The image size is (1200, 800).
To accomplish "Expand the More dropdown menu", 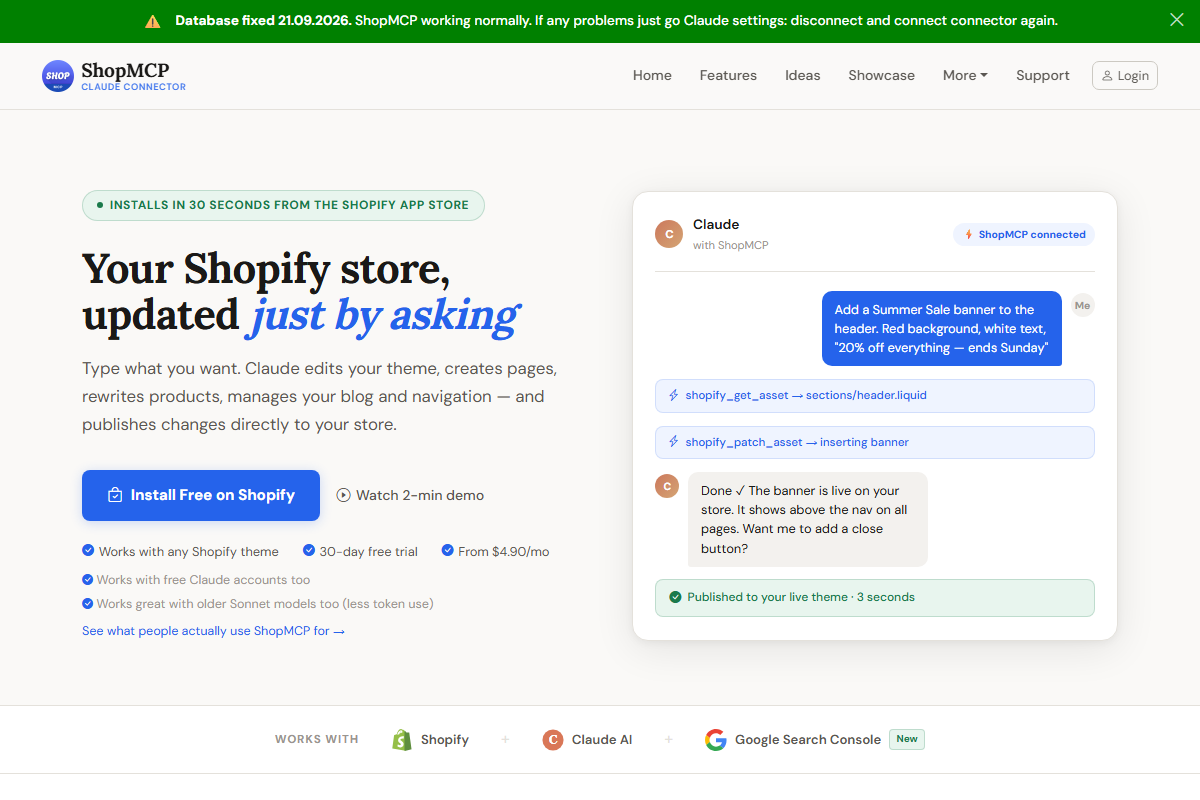I will [965, 75].
